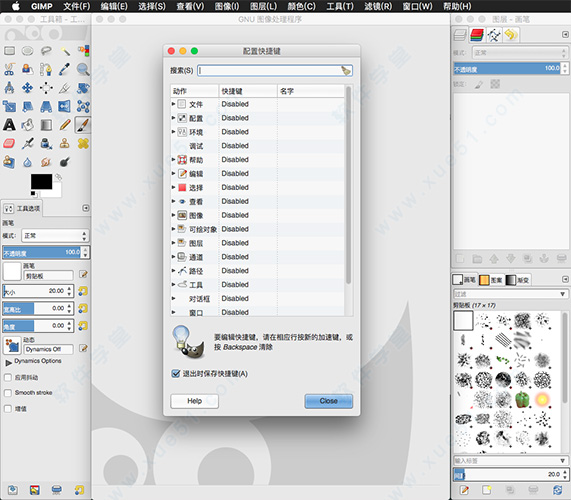Viewport: 571px width, 500px height.
Task: Close the shortcuts dialog with Close button
Action: coord(328,401)
